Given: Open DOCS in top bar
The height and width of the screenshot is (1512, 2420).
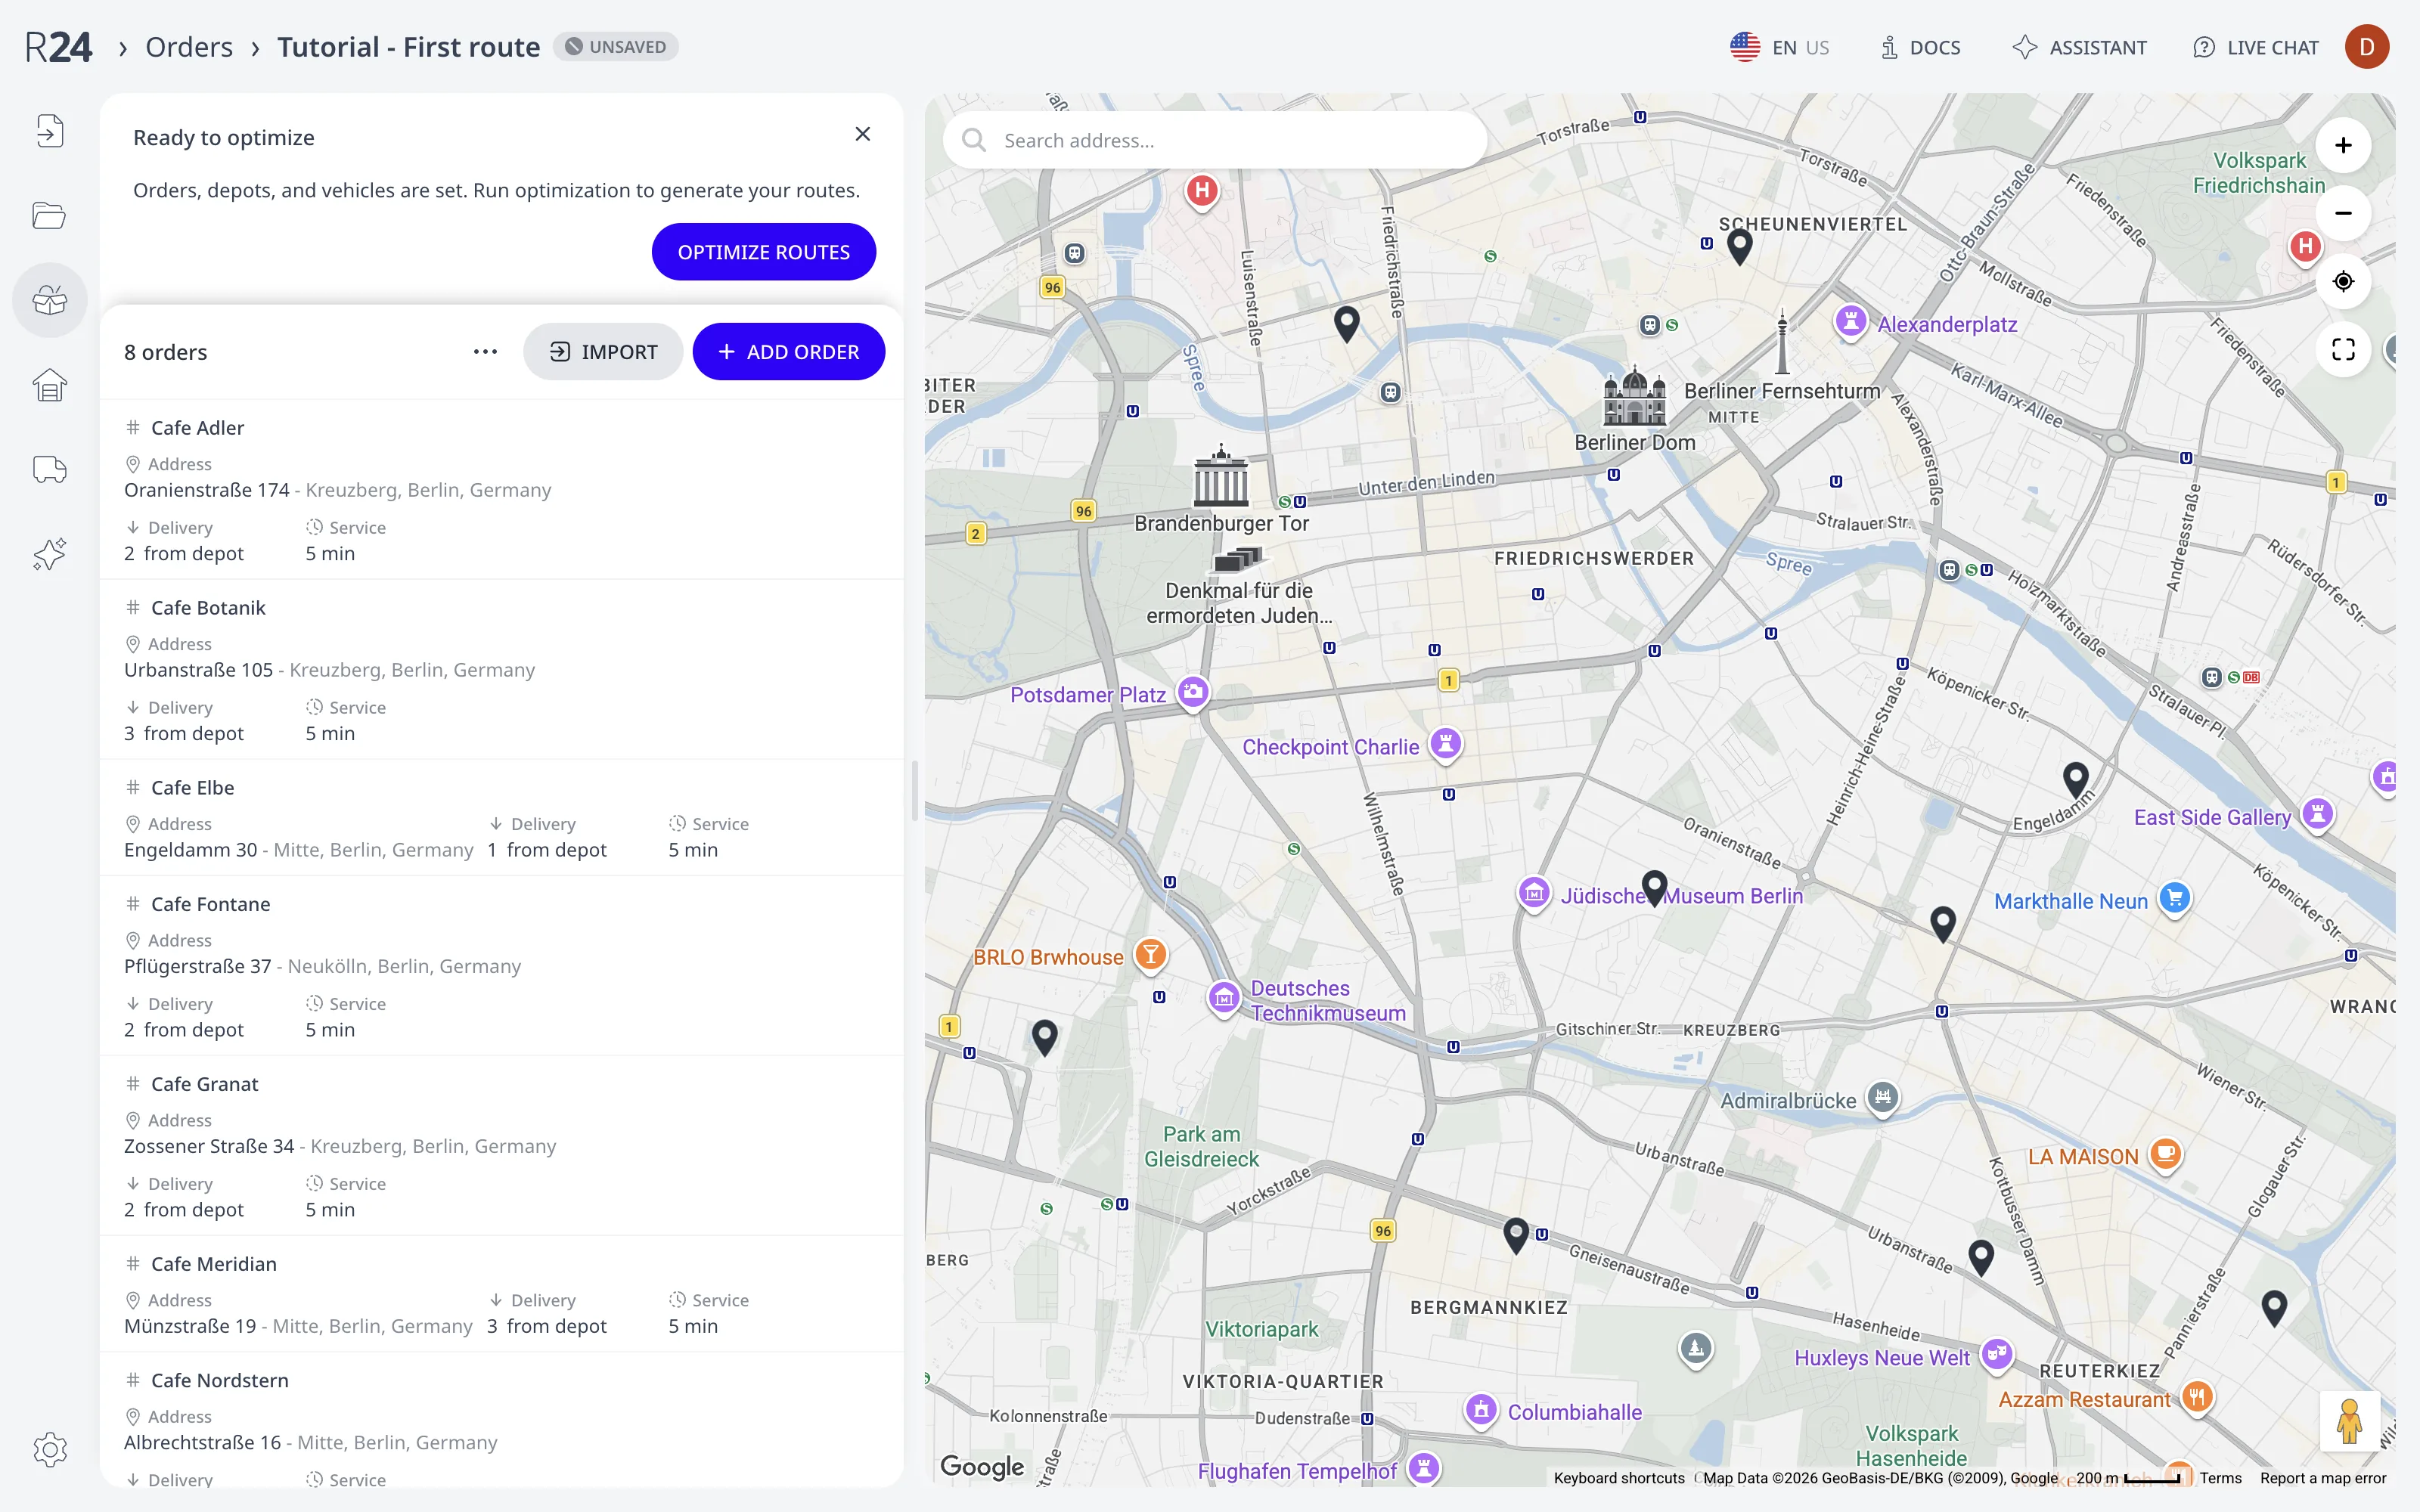Looking at the screenshot, I should click(x=1920, y=47).
